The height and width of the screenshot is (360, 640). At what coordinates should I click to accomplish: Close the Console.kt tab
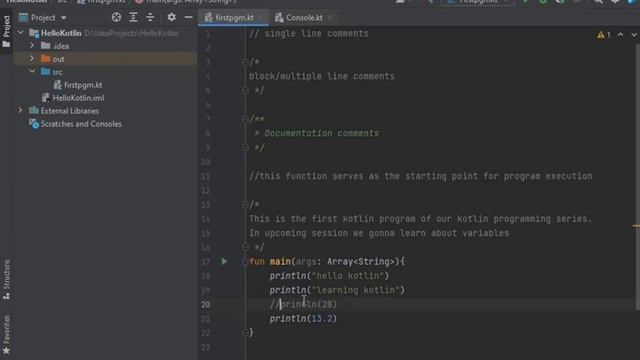click(x=330, y=18)
